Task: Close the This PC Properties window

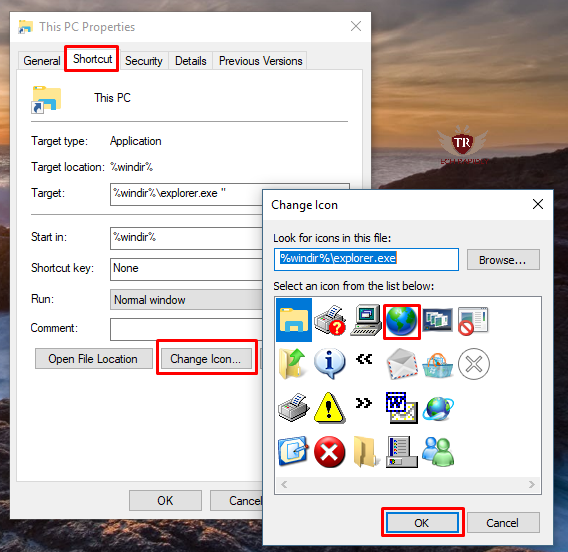Action: point(356,26)
